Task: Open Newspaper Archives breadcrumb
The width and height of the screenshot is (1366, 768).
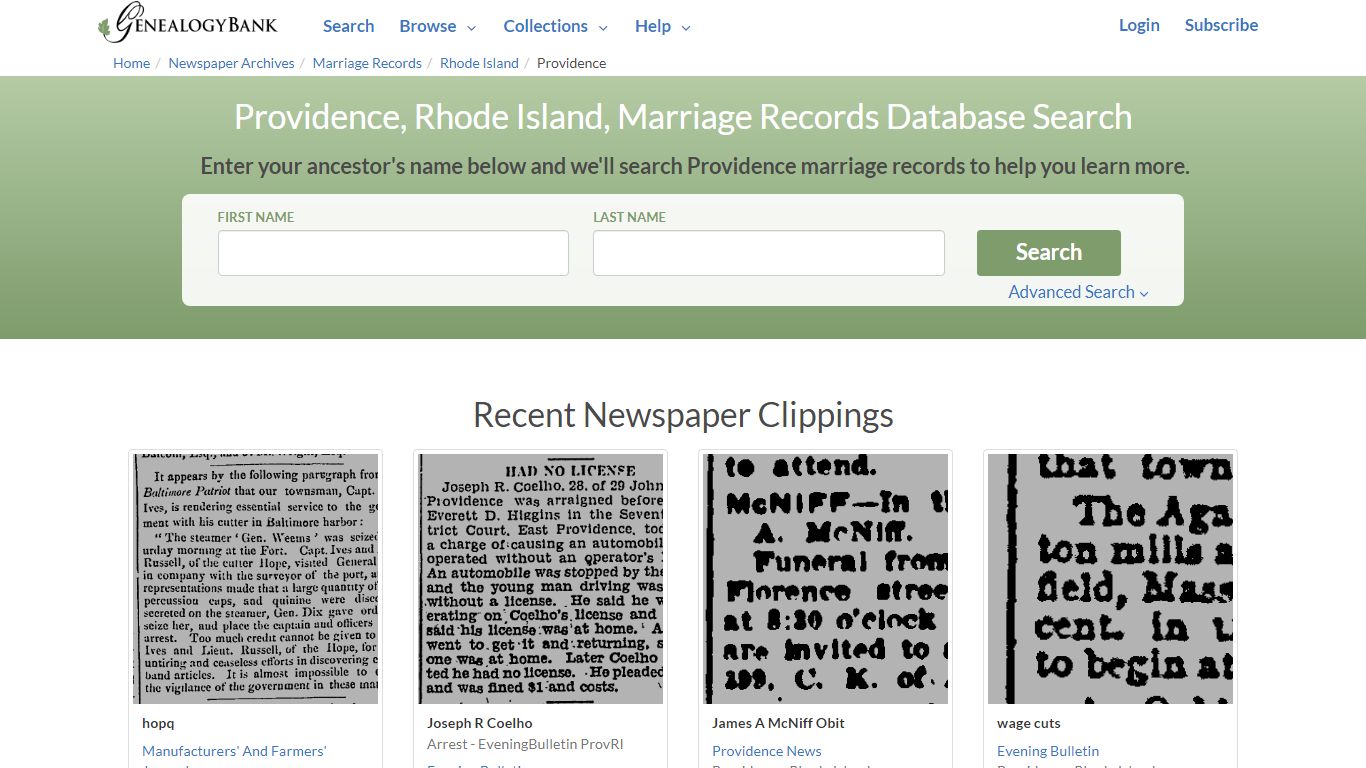Action: tap(231, 63)
